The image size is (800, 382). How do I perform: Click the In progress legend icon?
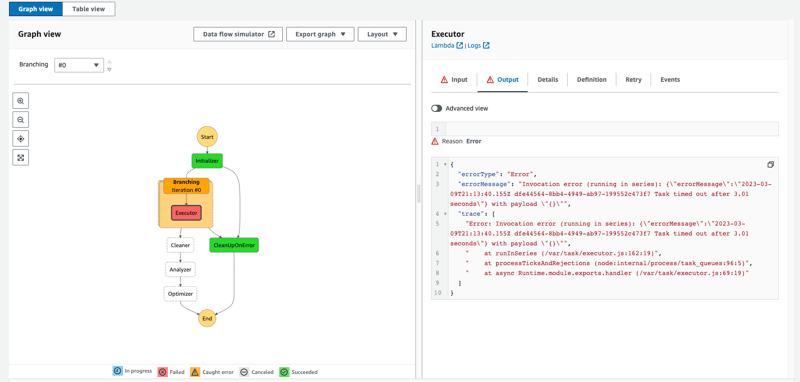point(117,371)
